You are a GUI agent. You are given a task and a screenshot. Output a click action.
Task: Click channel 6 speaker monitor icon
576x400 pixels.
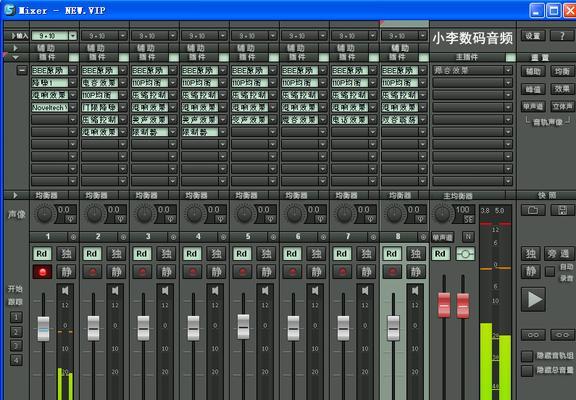click(x=315, y=291)
